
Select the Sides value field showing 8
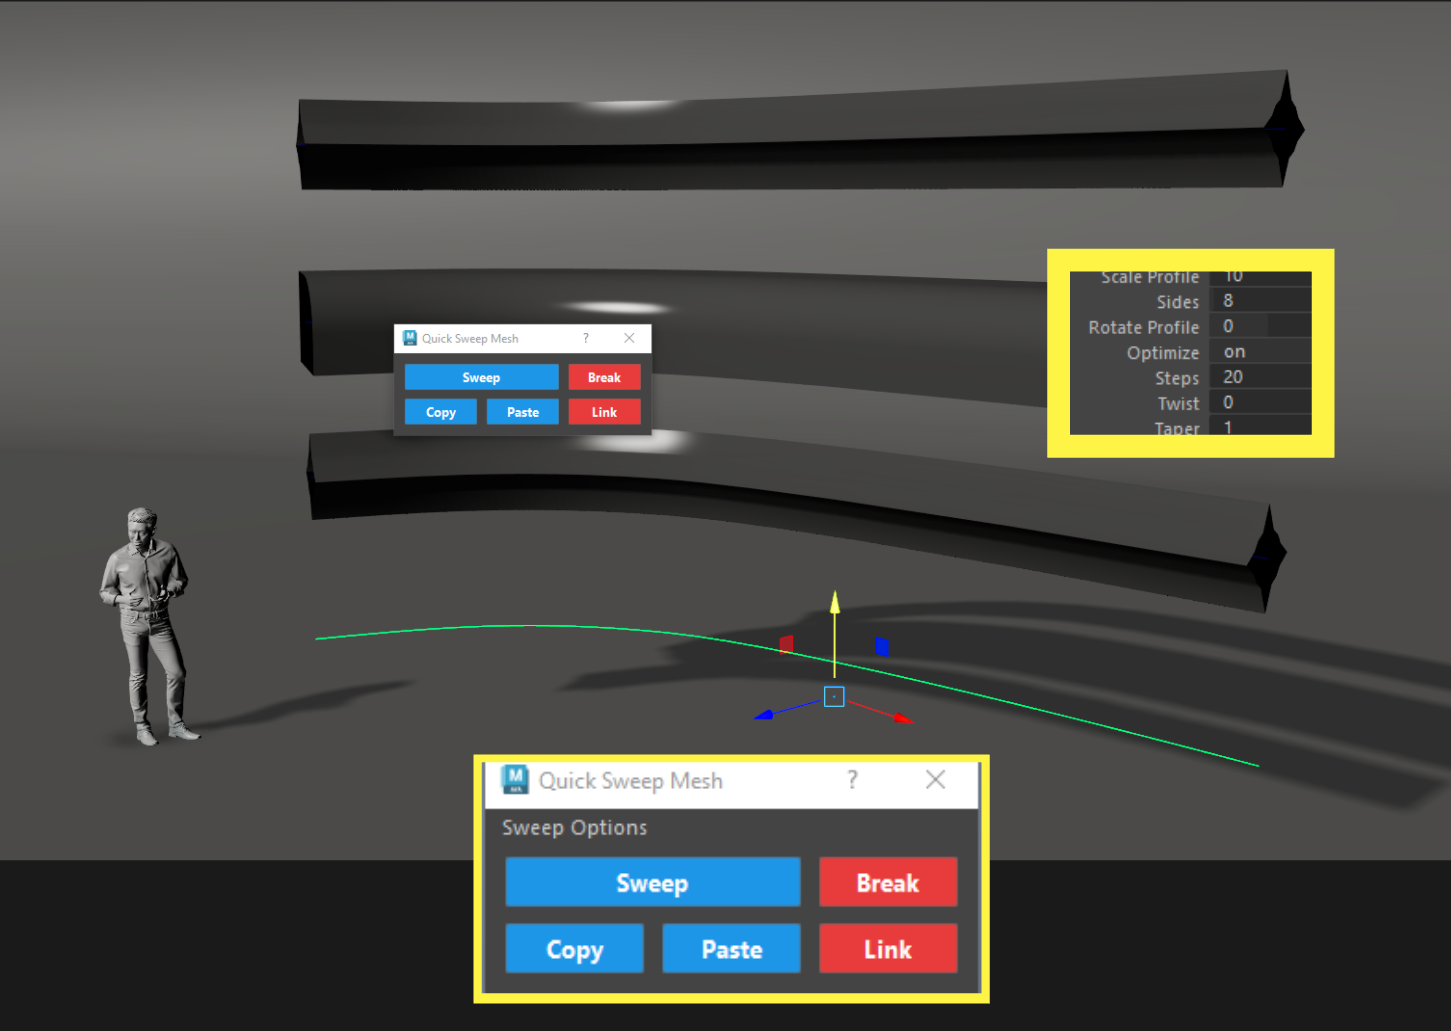coord(1259,301)
